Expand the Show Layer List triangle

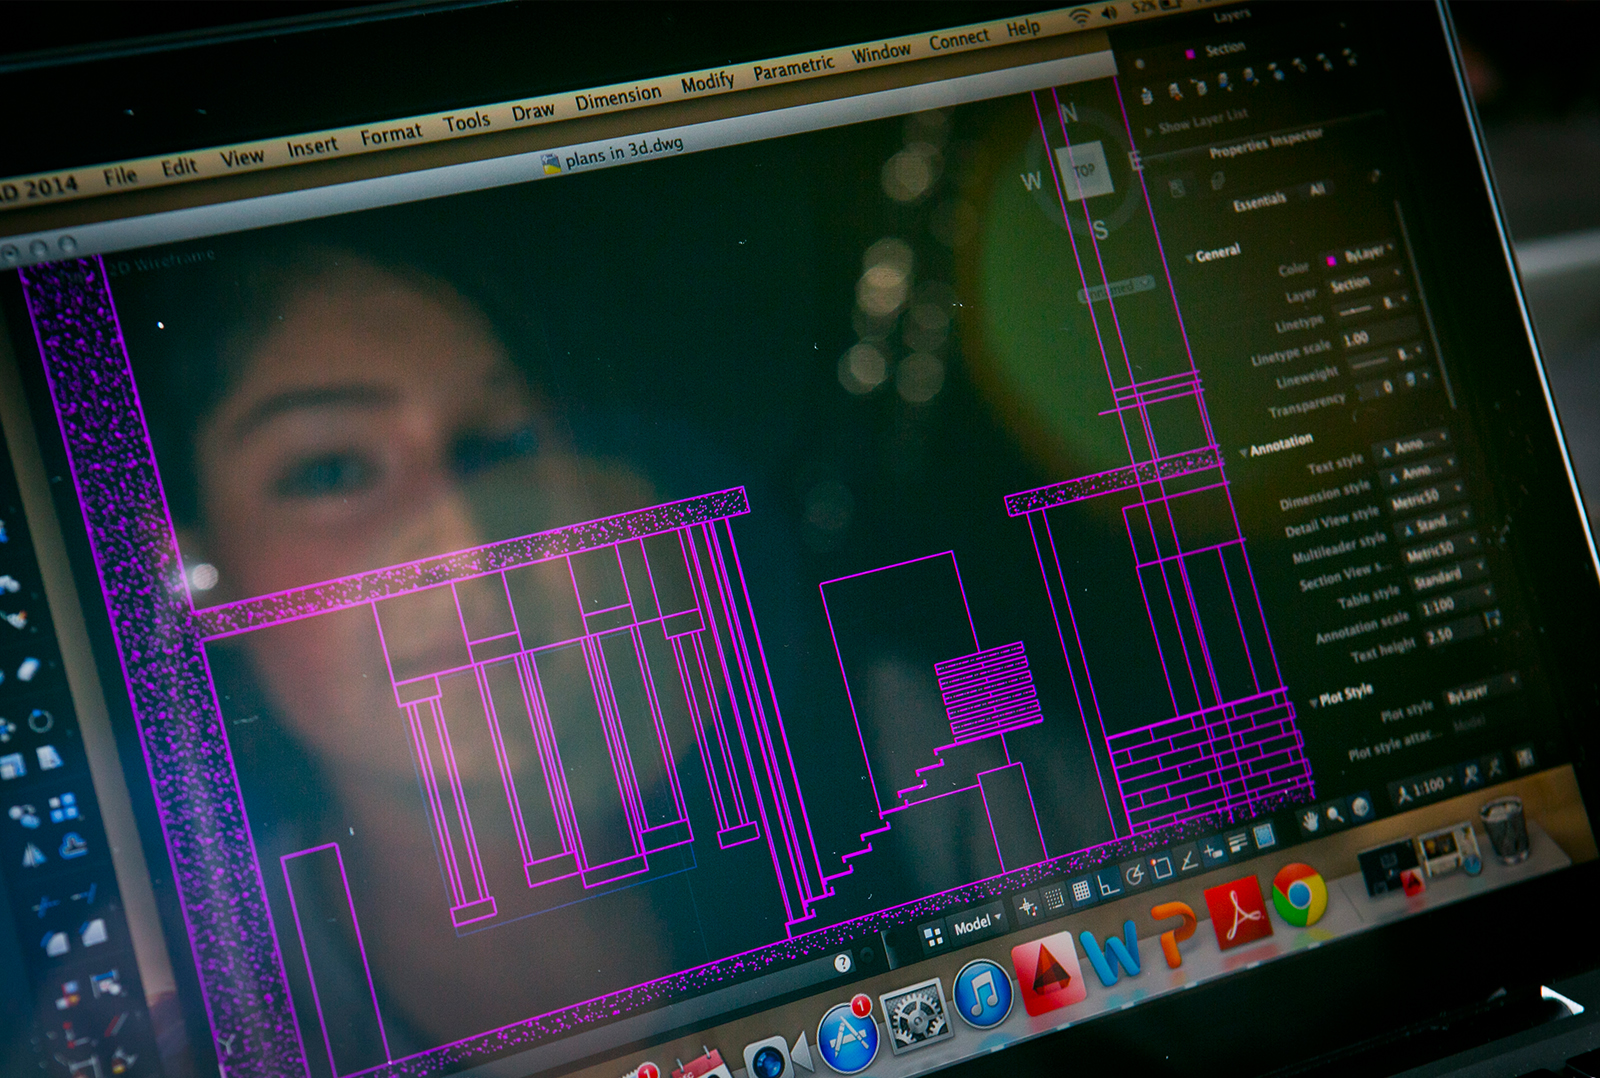click(1149, 131)
